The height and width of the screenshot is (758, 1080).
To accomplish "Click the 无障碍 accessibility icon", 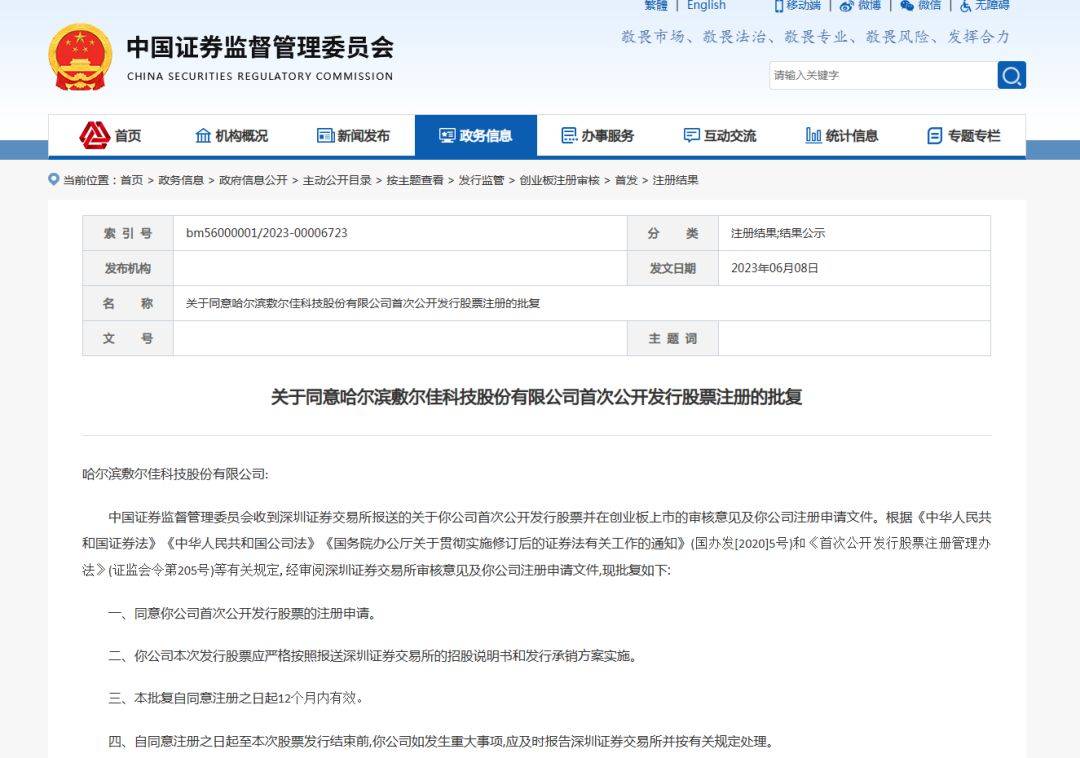I will click(965, 5).
